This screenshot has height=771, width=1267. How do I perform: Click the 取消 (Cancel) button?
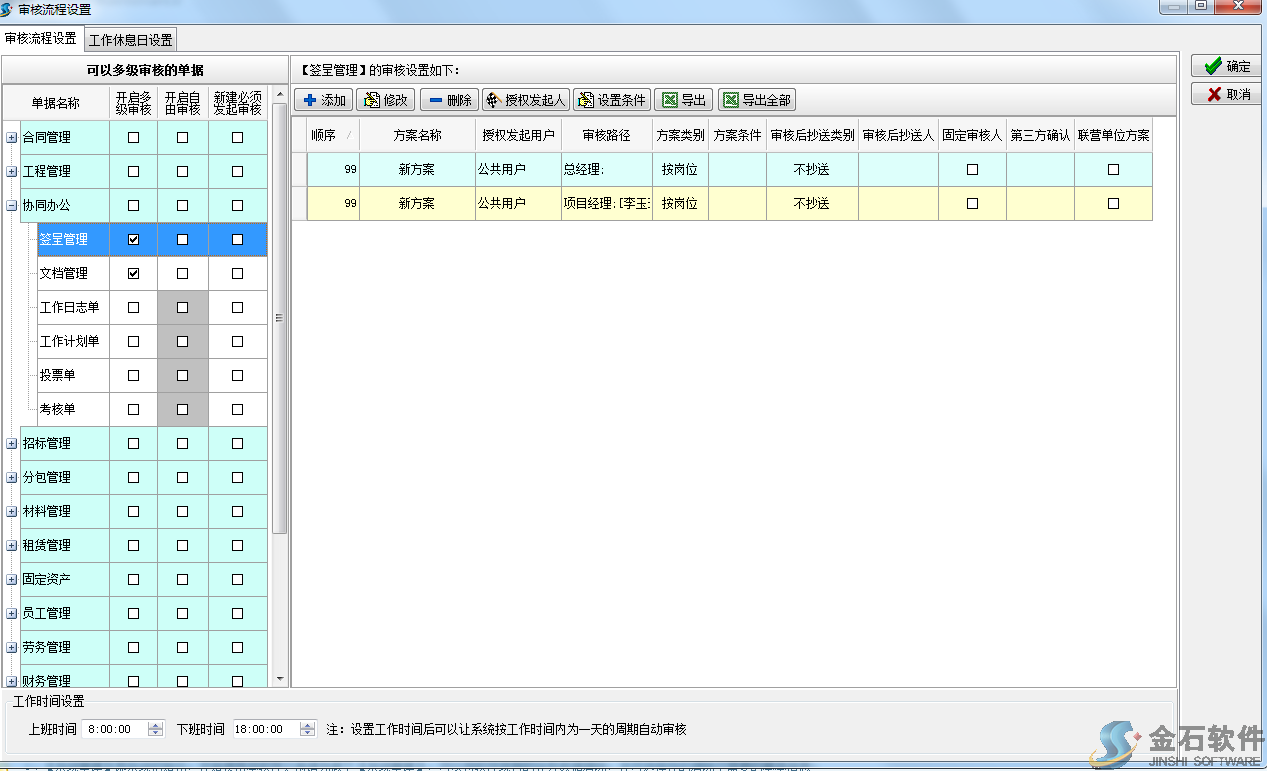(1227, 94)
